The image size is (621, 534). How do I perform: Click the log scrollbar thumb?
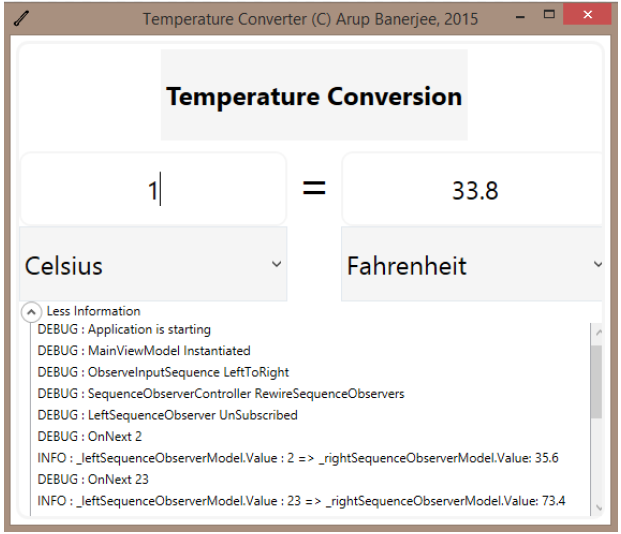[x=596, y=381]
